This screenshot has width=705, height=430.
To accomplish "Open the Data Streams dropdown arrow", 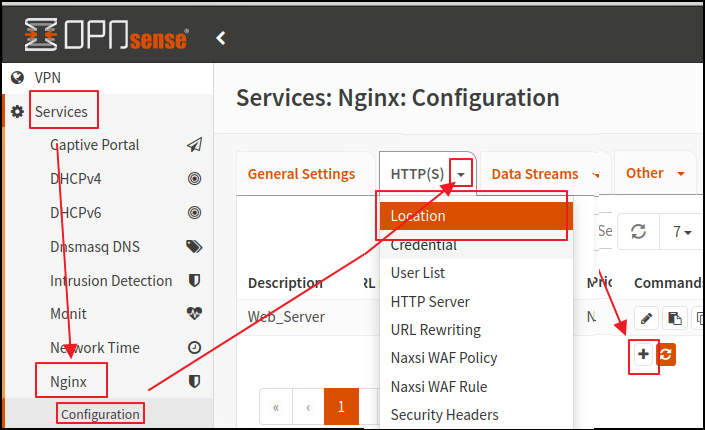I will pos(596,175).
